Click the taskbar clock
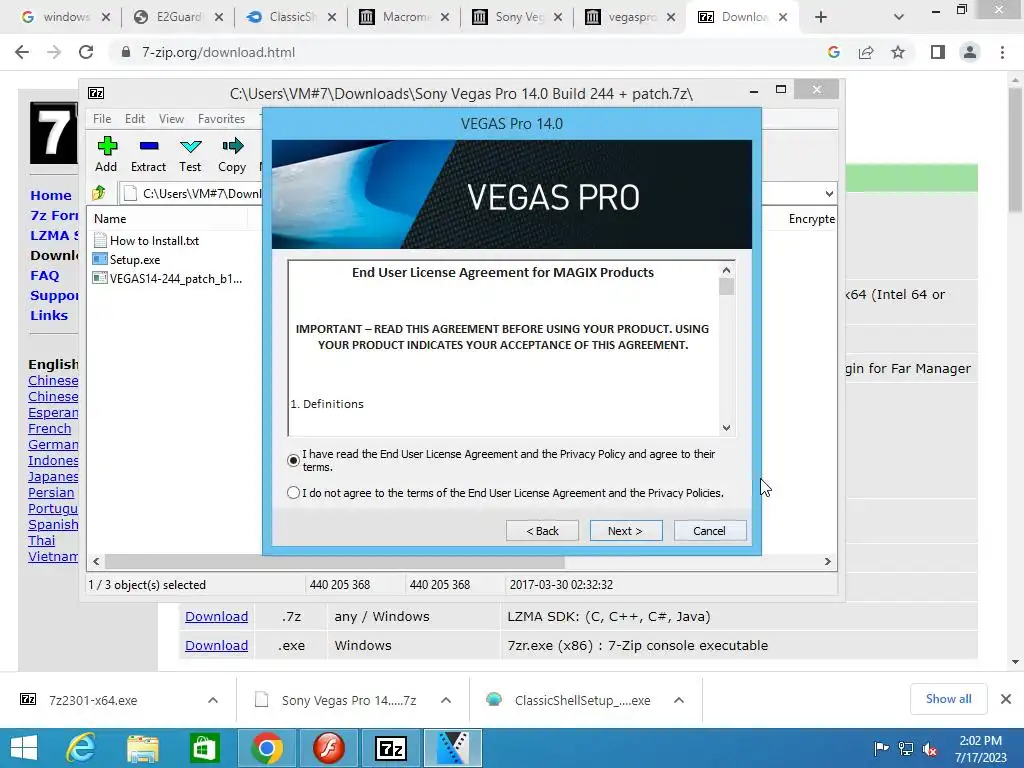Viewport: 1024px width, 768px height. click(x=981, y=748)
